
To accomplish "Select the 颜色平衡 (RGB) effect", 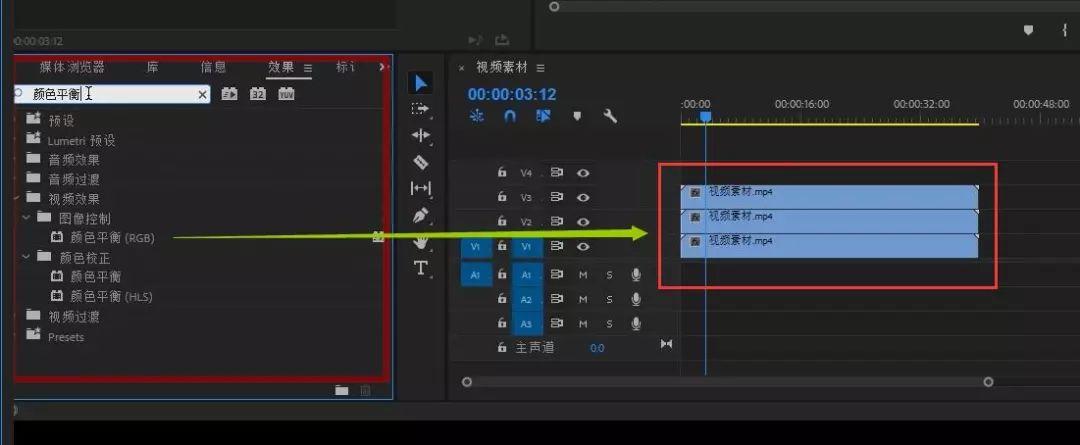I will [x=112, y=238].
